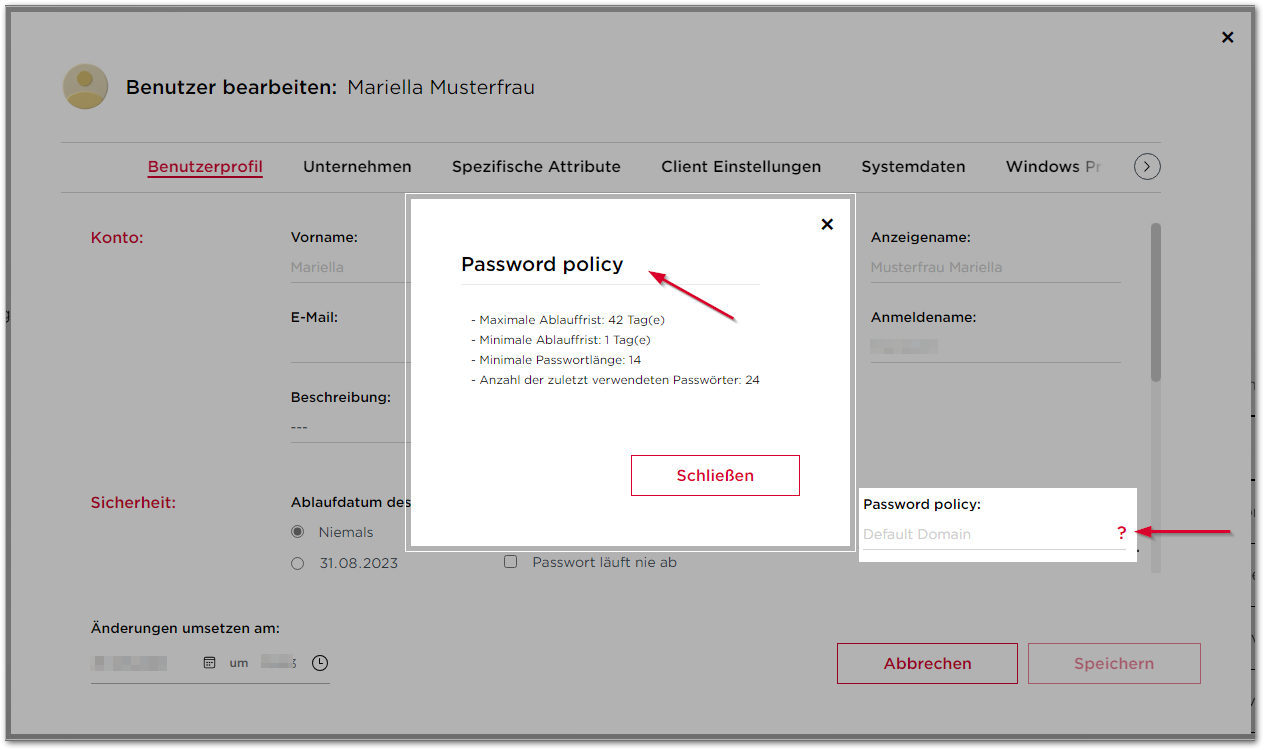Click the Minimale Ablauffrist: 1 Tag(e) line
Screen dimensions: 1264x750
(561, 340)
